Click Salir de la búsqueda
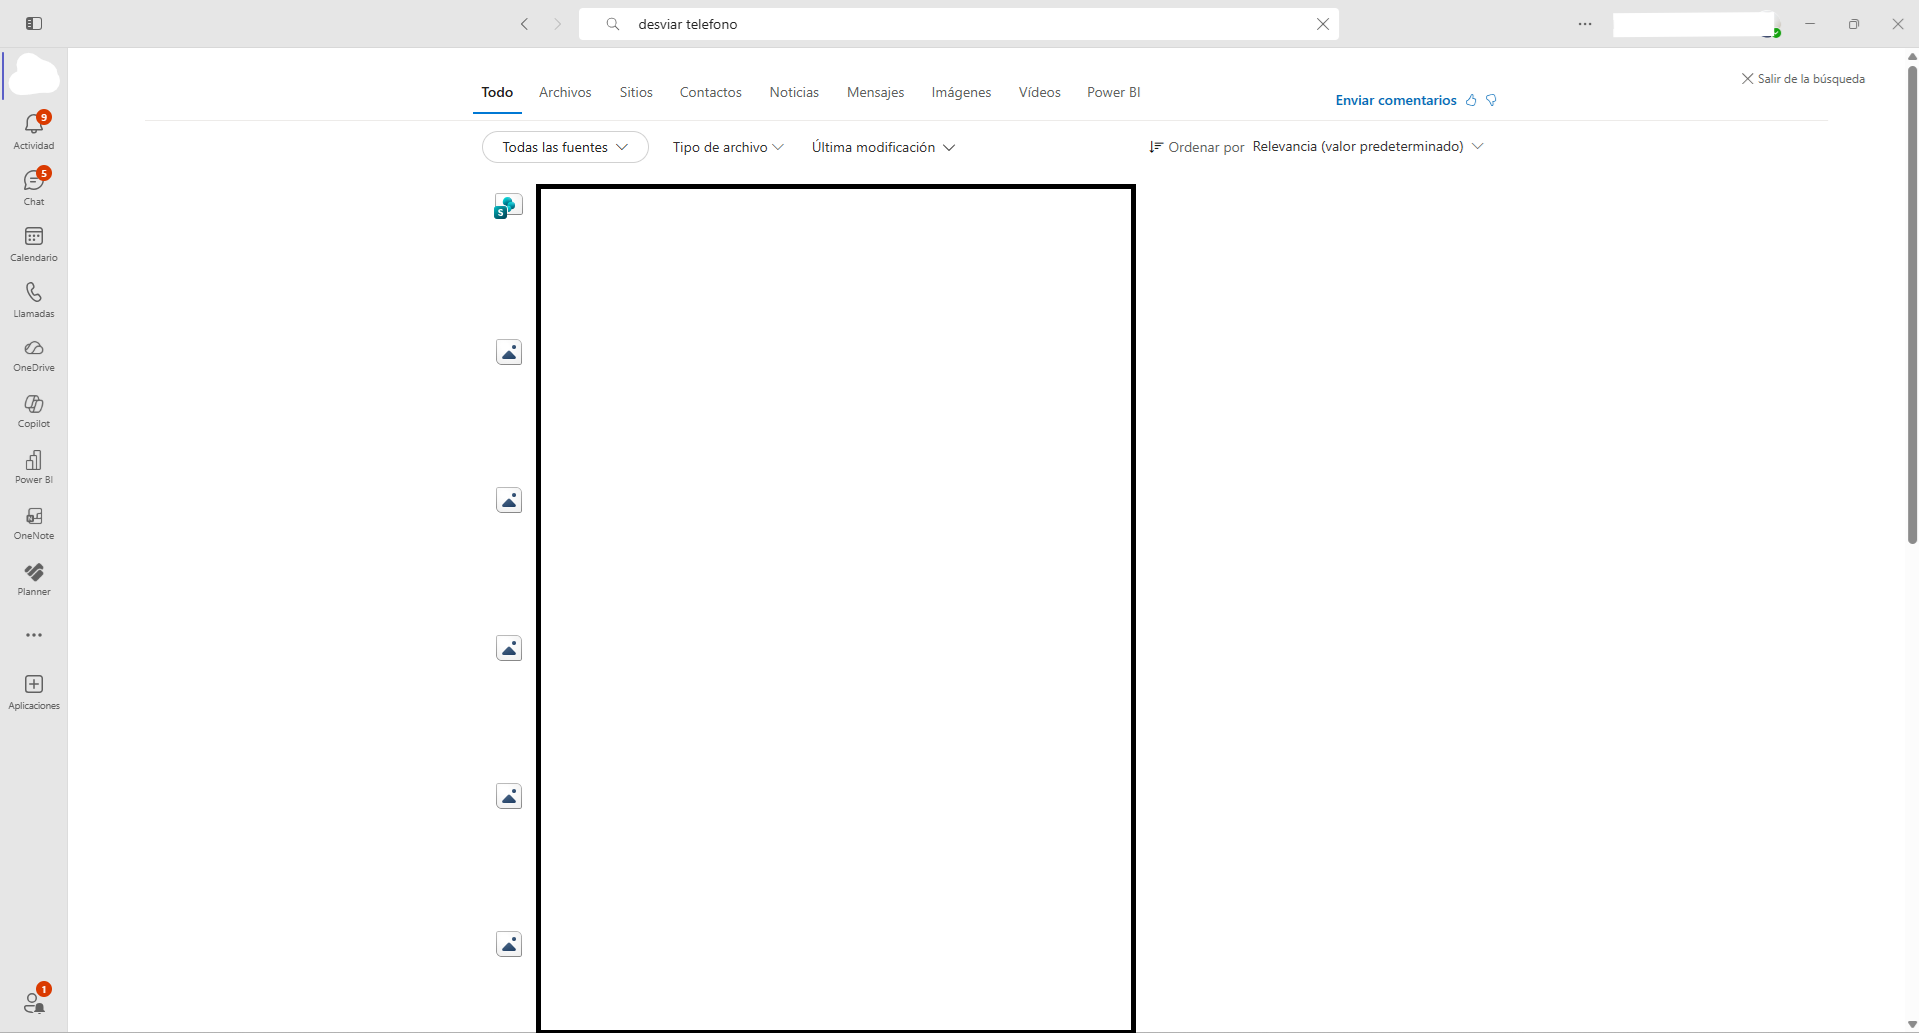Screen dimensions: 1919x1033 pos(1803,78)
